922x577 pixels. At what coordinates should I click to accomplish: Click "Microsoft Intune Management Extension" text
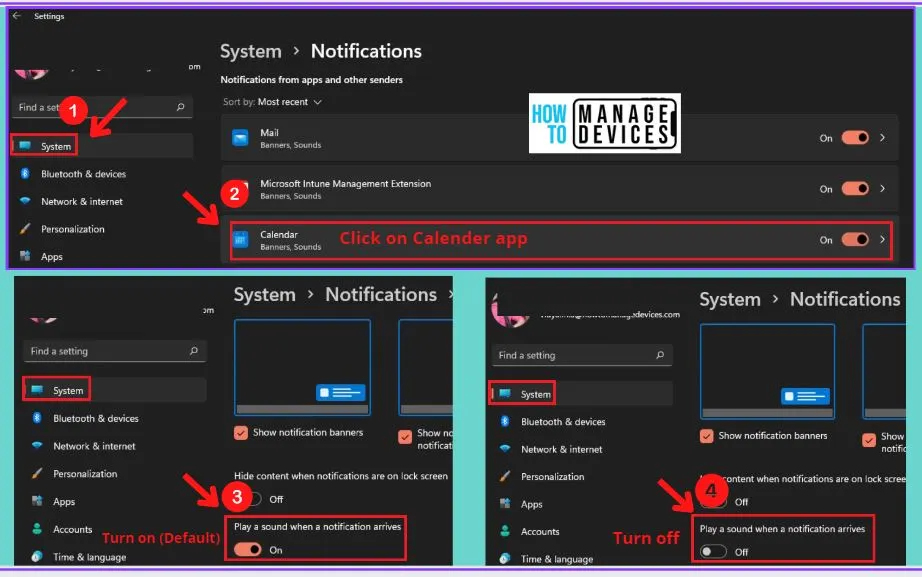[346, 184]
